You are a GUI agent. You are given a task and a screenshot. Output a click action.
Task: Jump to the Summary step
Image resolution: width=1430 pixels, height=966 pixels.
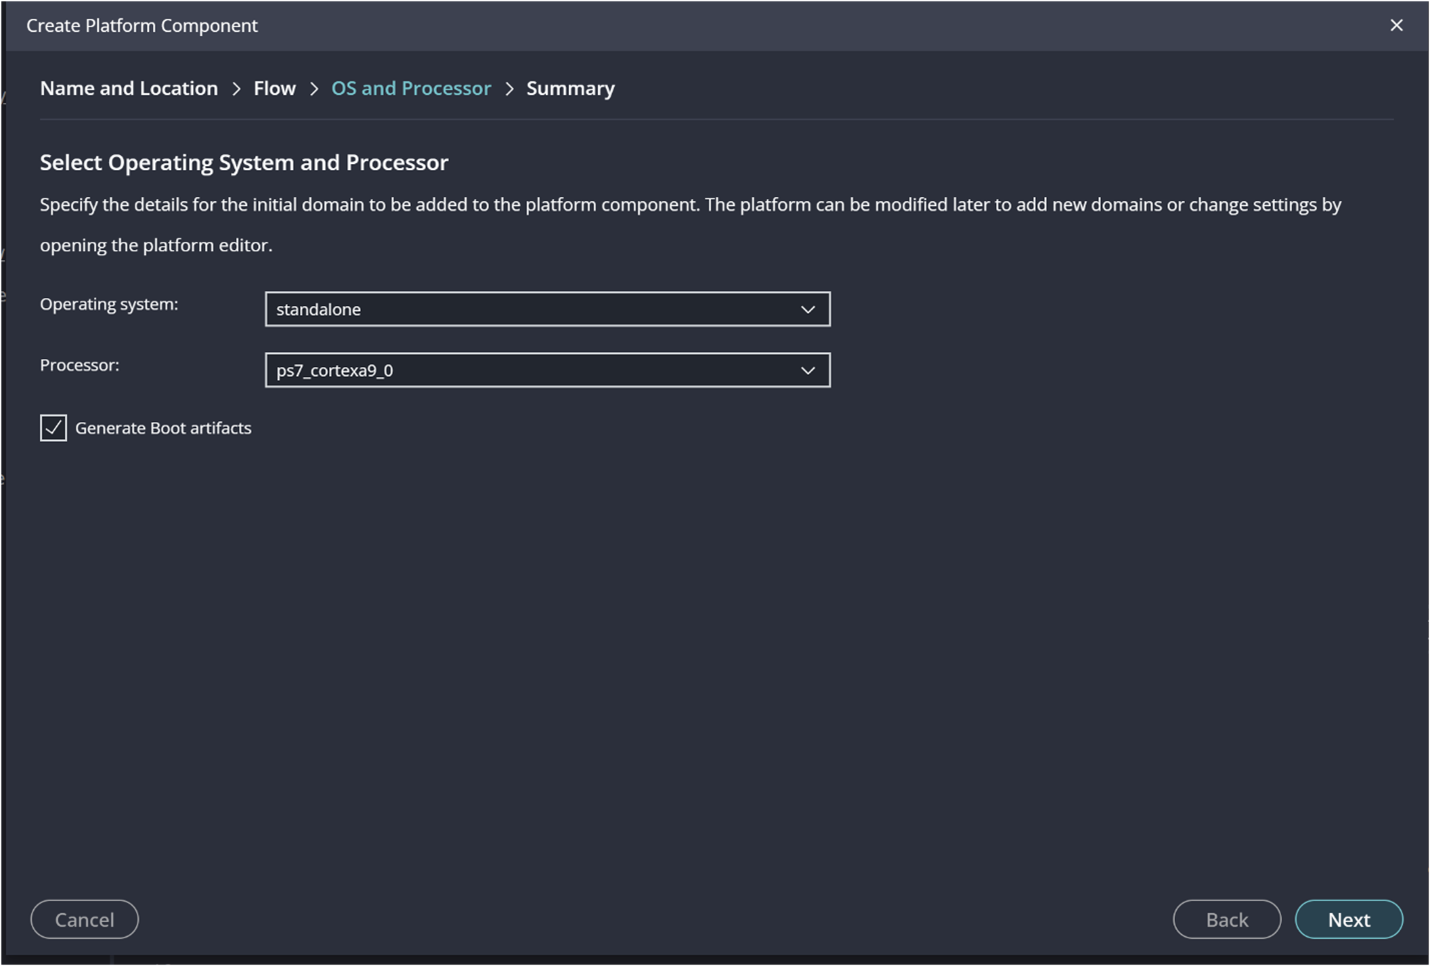pyautogui.click(x=570, y=88)
